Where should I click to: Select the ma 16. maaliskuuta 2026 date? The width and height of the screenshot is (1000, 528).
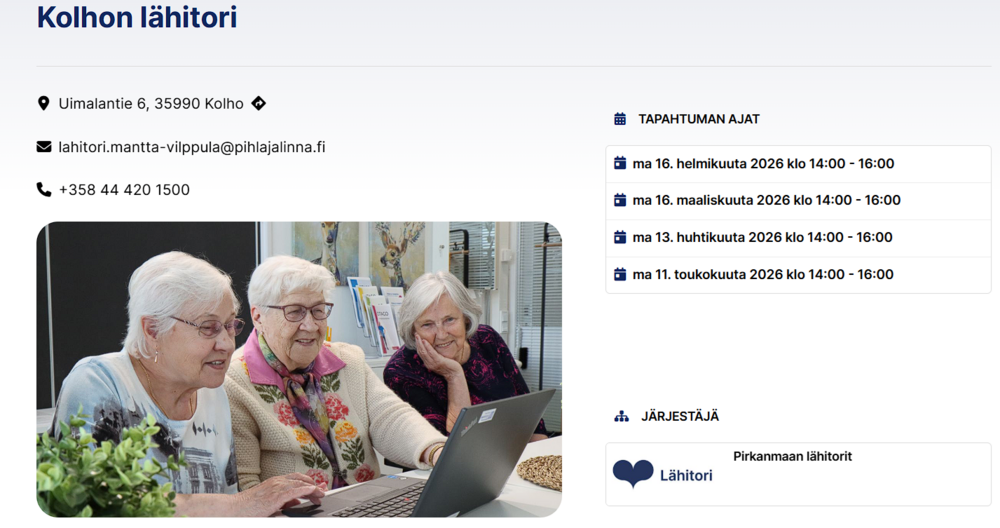[x=766, y=200]
